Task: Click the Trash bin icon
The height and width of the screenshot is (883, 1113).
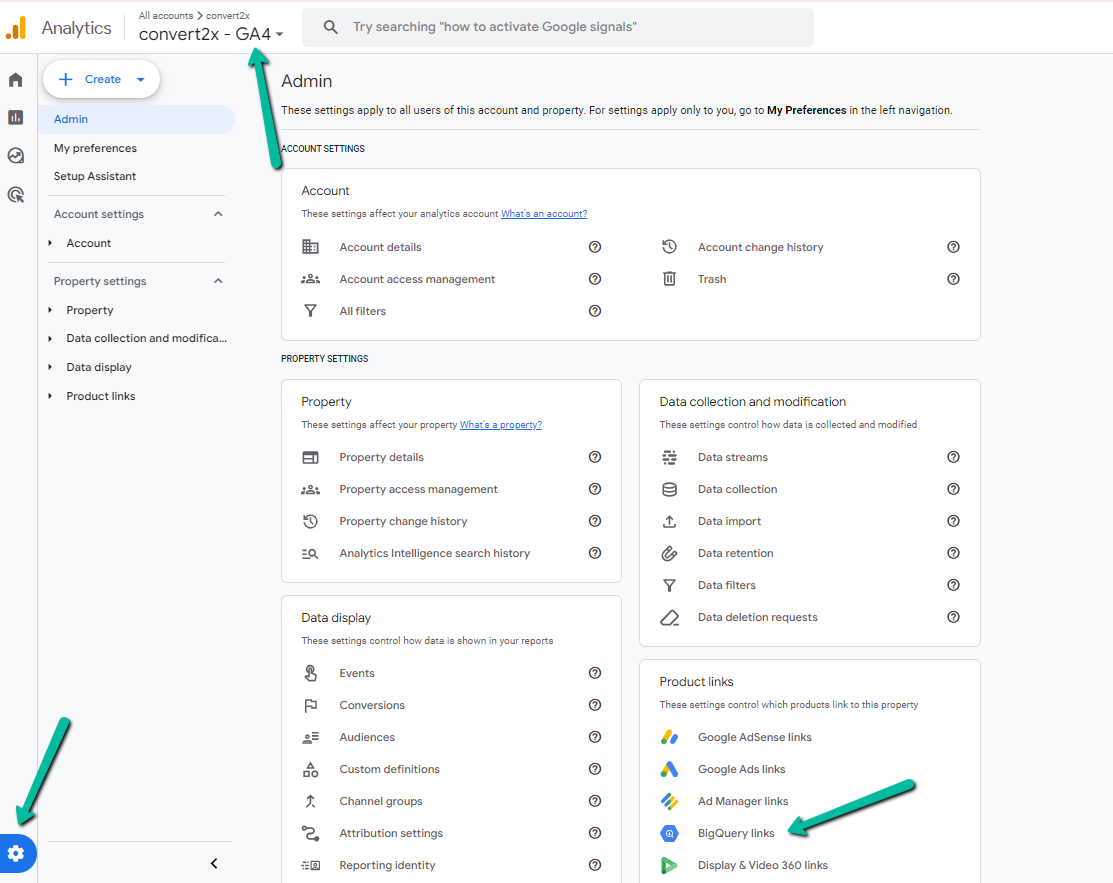Action: pos(669,279)
